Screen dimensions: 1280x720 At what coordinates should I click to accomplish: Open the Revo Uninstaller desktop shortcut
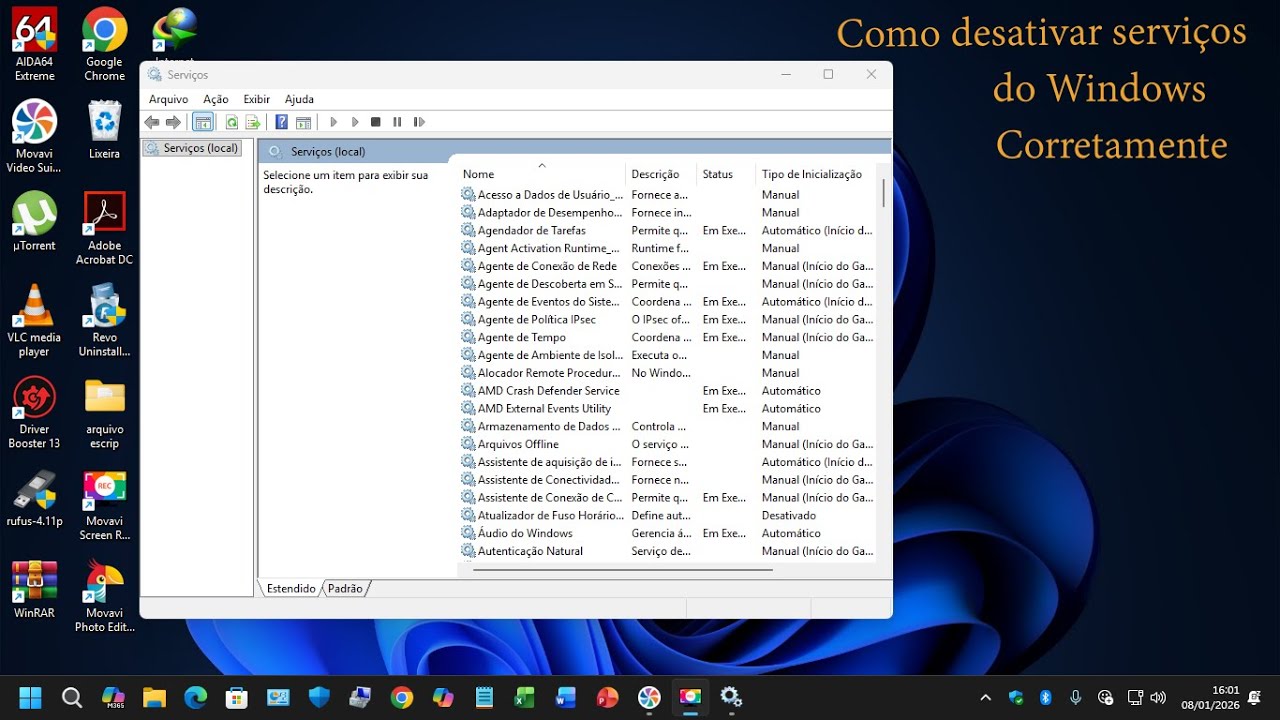105,321
